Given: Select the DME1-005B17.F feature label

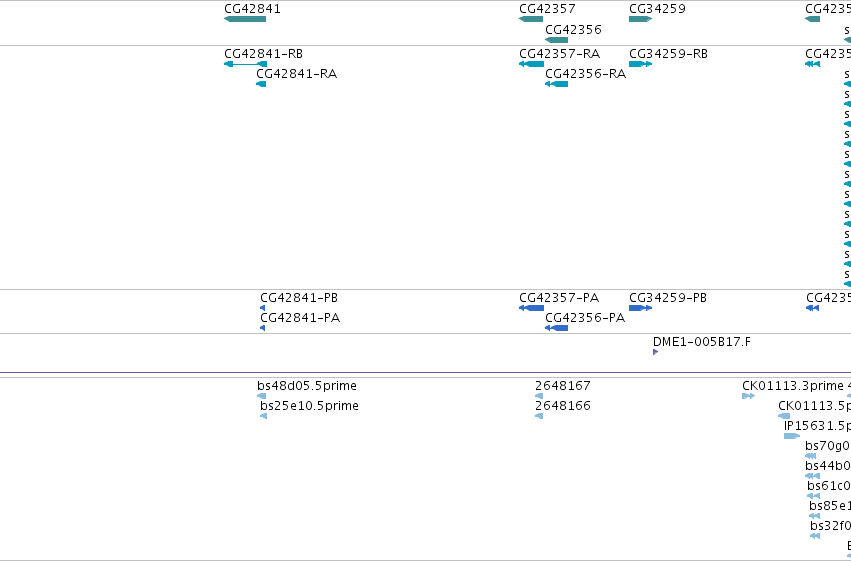Looking at the screenshot, I should pyautogui.click(x=702, y=342).
